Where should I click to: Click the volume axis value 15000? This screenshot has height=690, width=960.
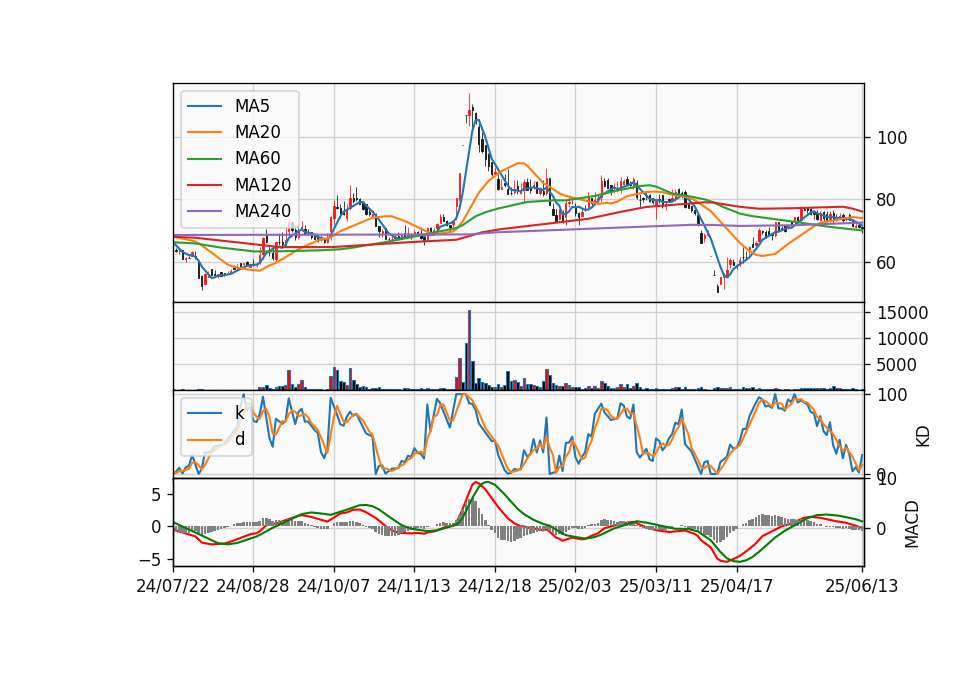[x=902, y=313]
